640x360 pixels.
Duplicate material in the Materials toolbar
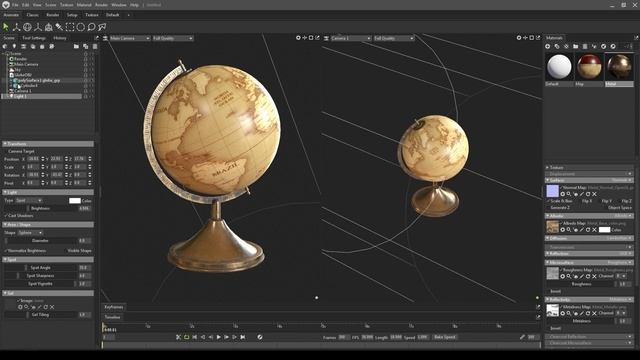click(x=557, y=47)
